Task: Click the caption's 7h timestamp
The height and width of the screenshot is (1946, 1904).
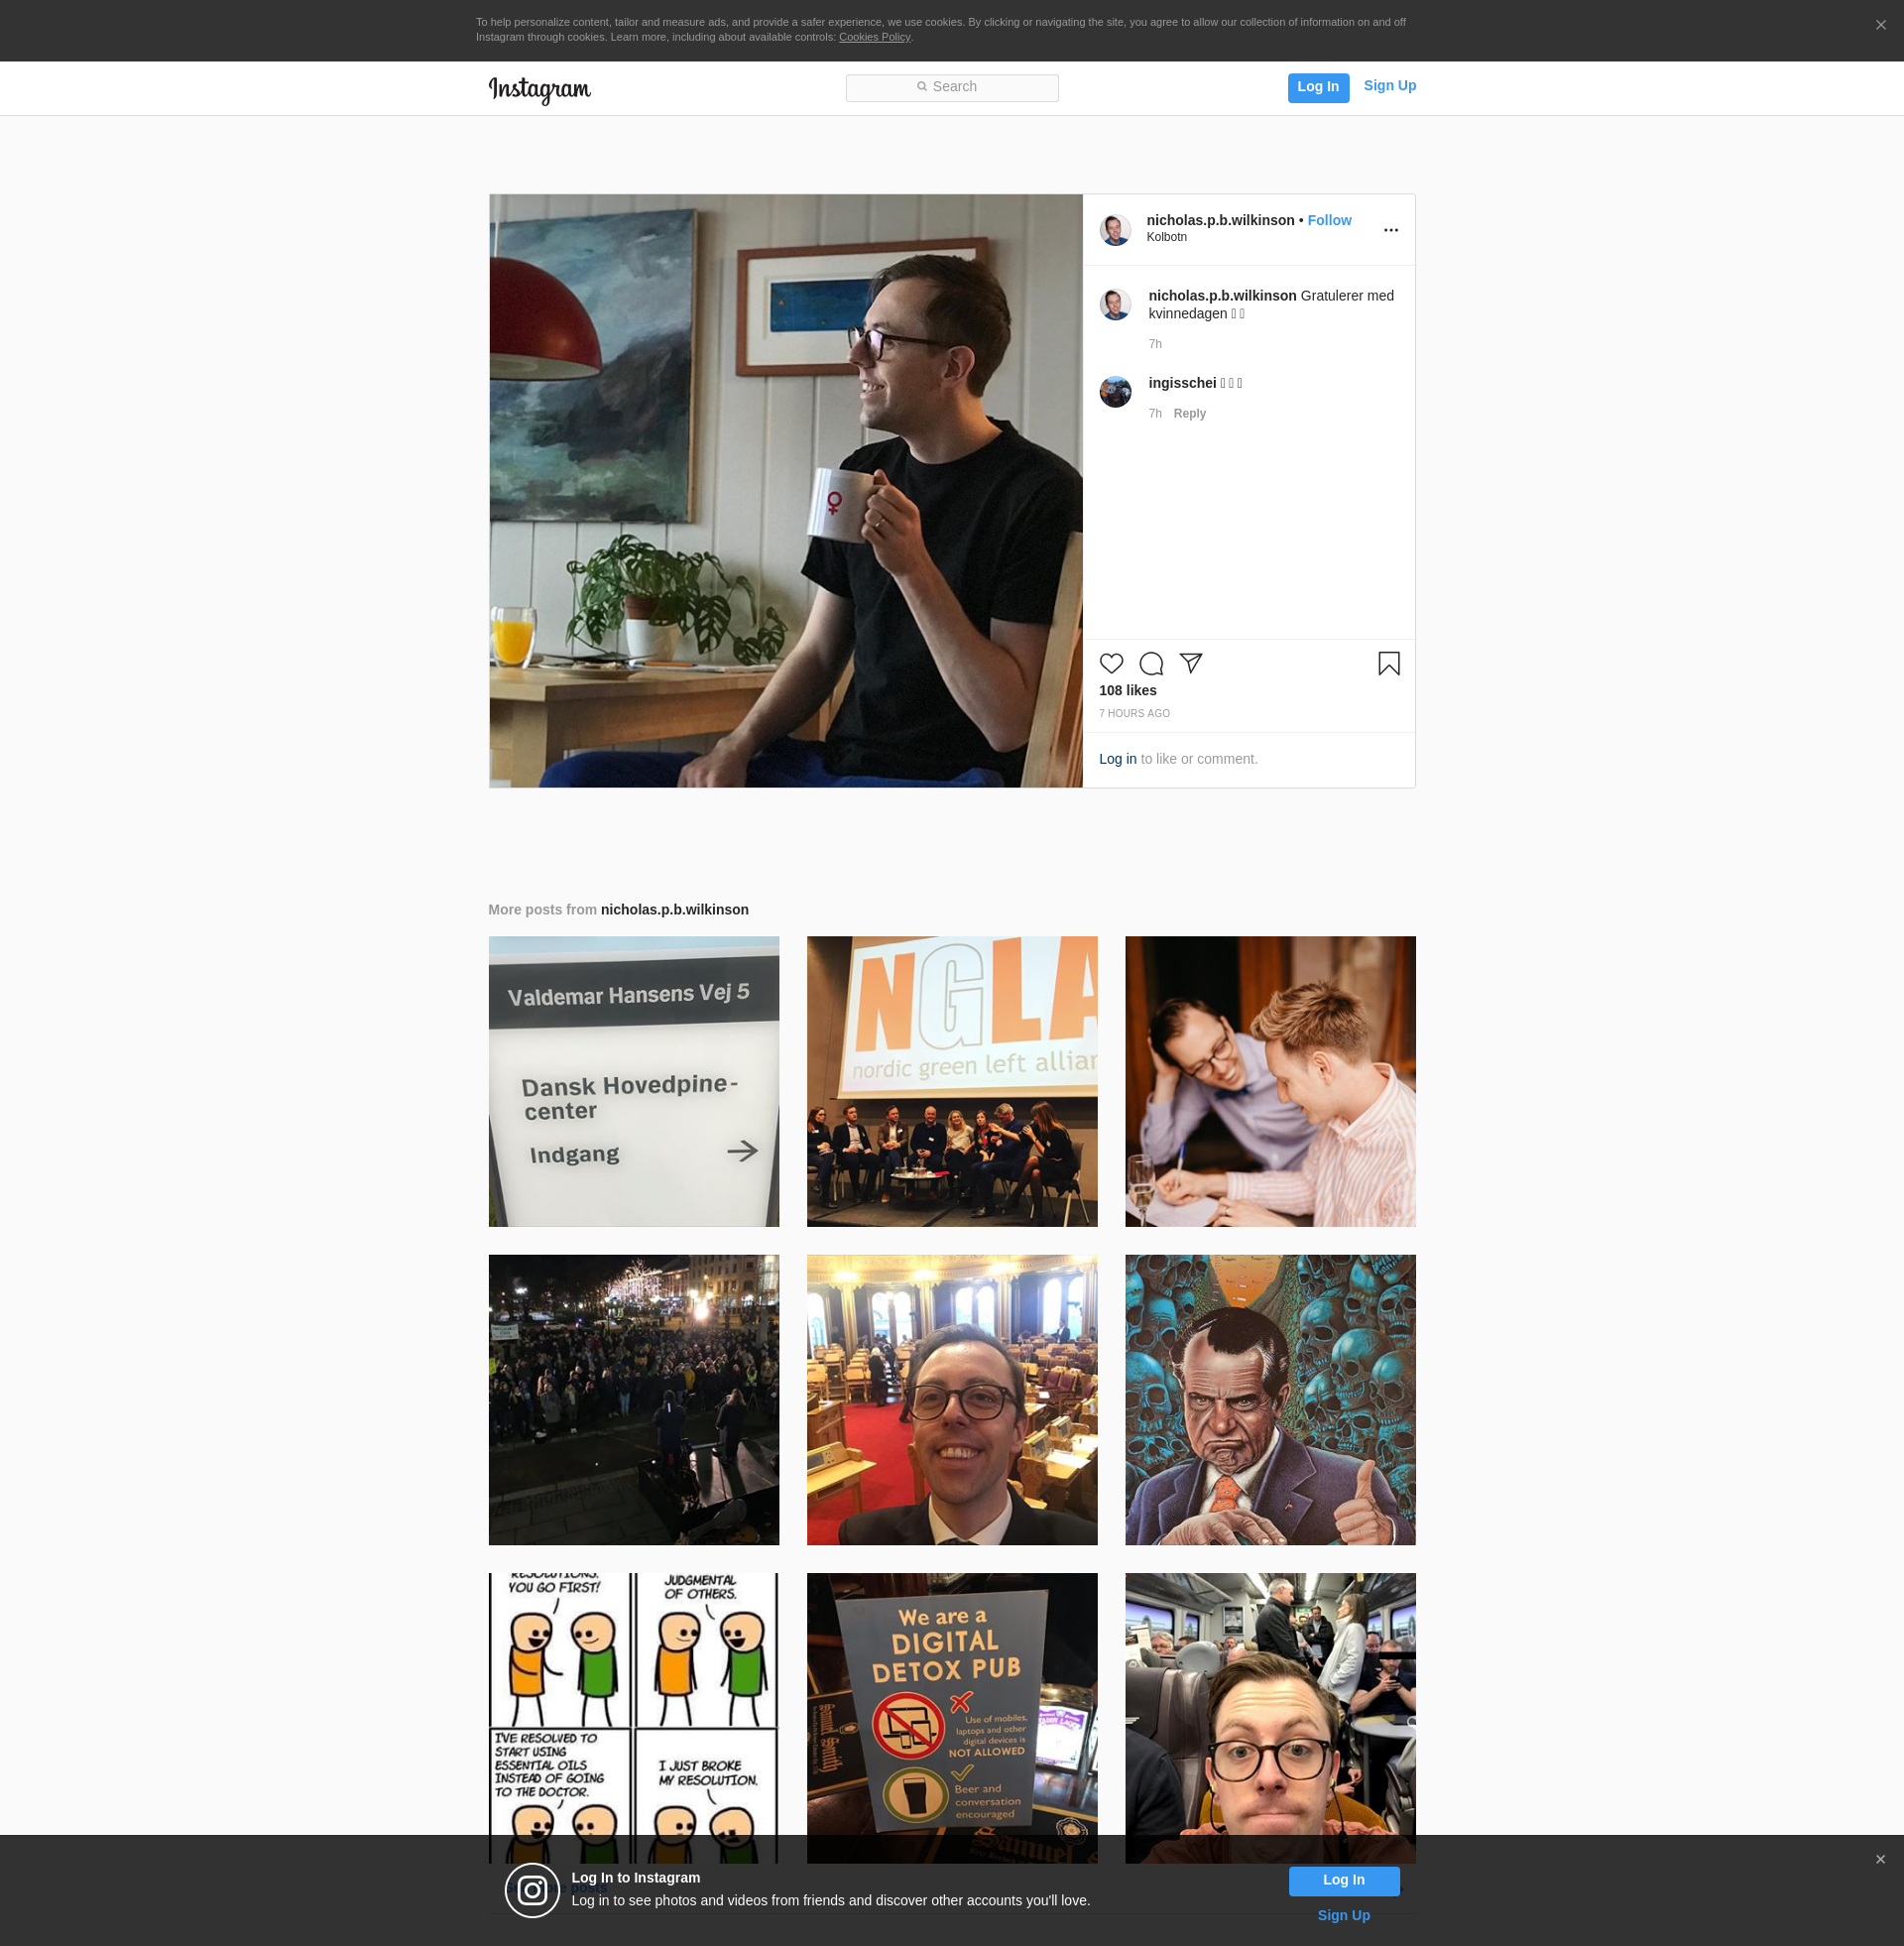Action: click(1154, 344)
